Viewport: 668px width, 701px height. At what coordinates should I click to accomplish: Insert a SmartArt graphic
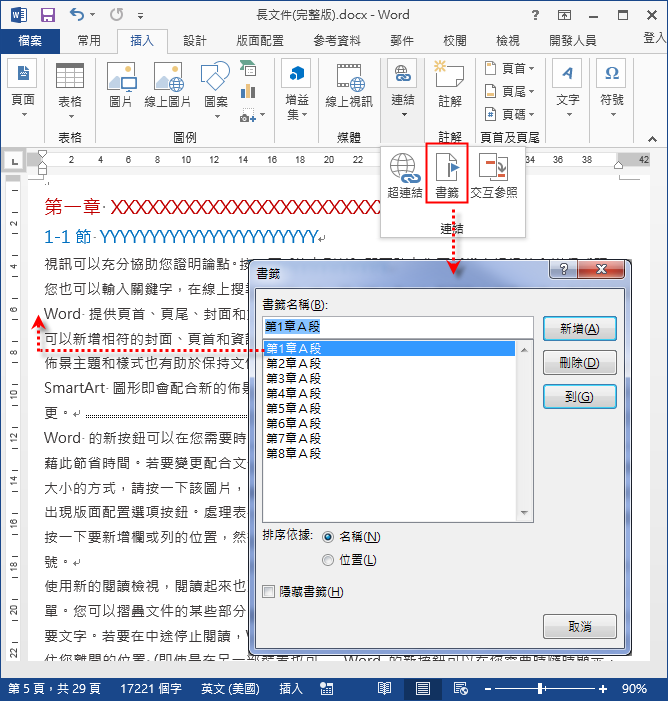point(248,68)
